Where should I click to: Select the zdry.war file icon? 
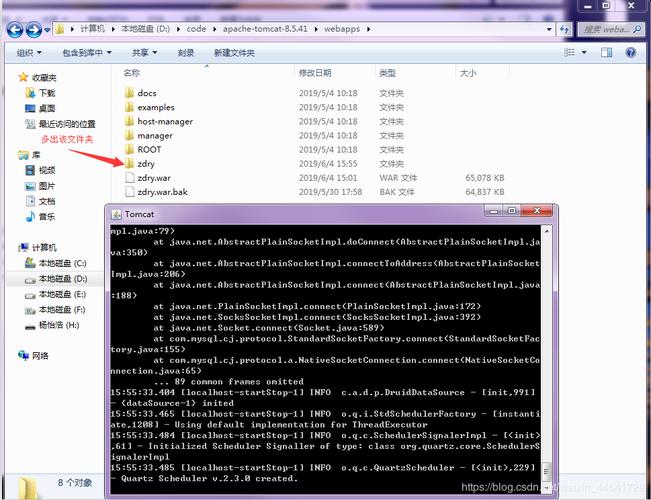[130, 177]
